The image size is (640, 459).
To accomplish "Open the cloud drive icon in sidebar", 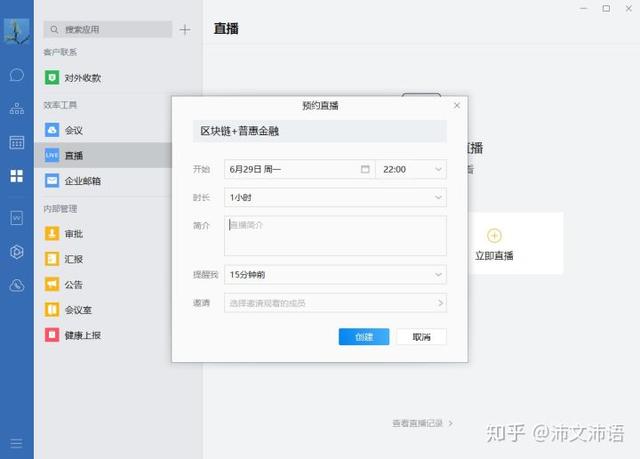I will (x=16, y=285).
